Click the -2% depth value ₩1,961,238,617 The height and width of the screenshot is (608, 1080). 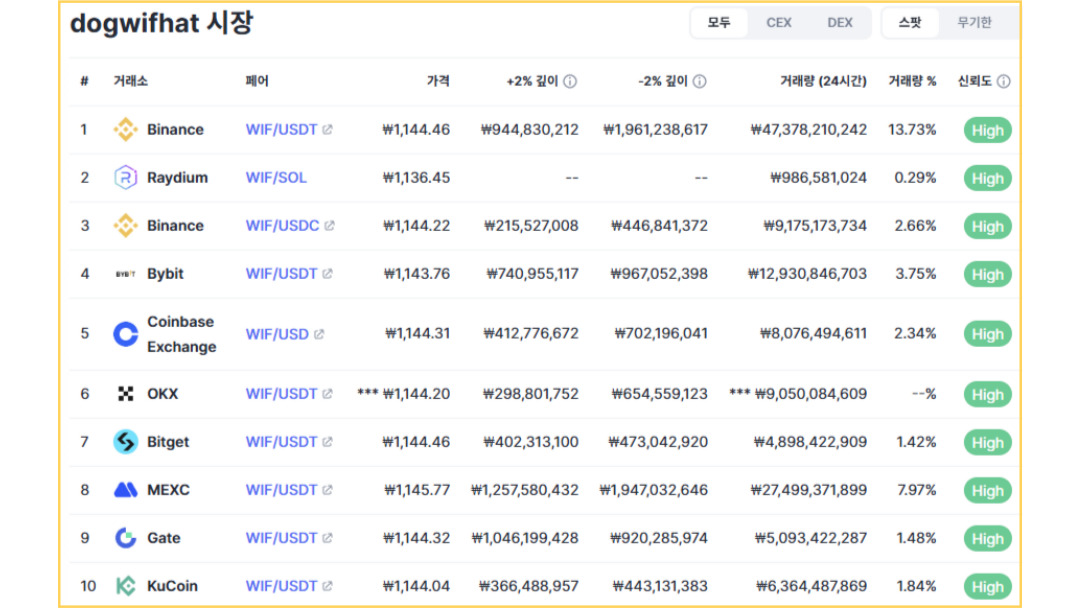[x=655, y=129]
